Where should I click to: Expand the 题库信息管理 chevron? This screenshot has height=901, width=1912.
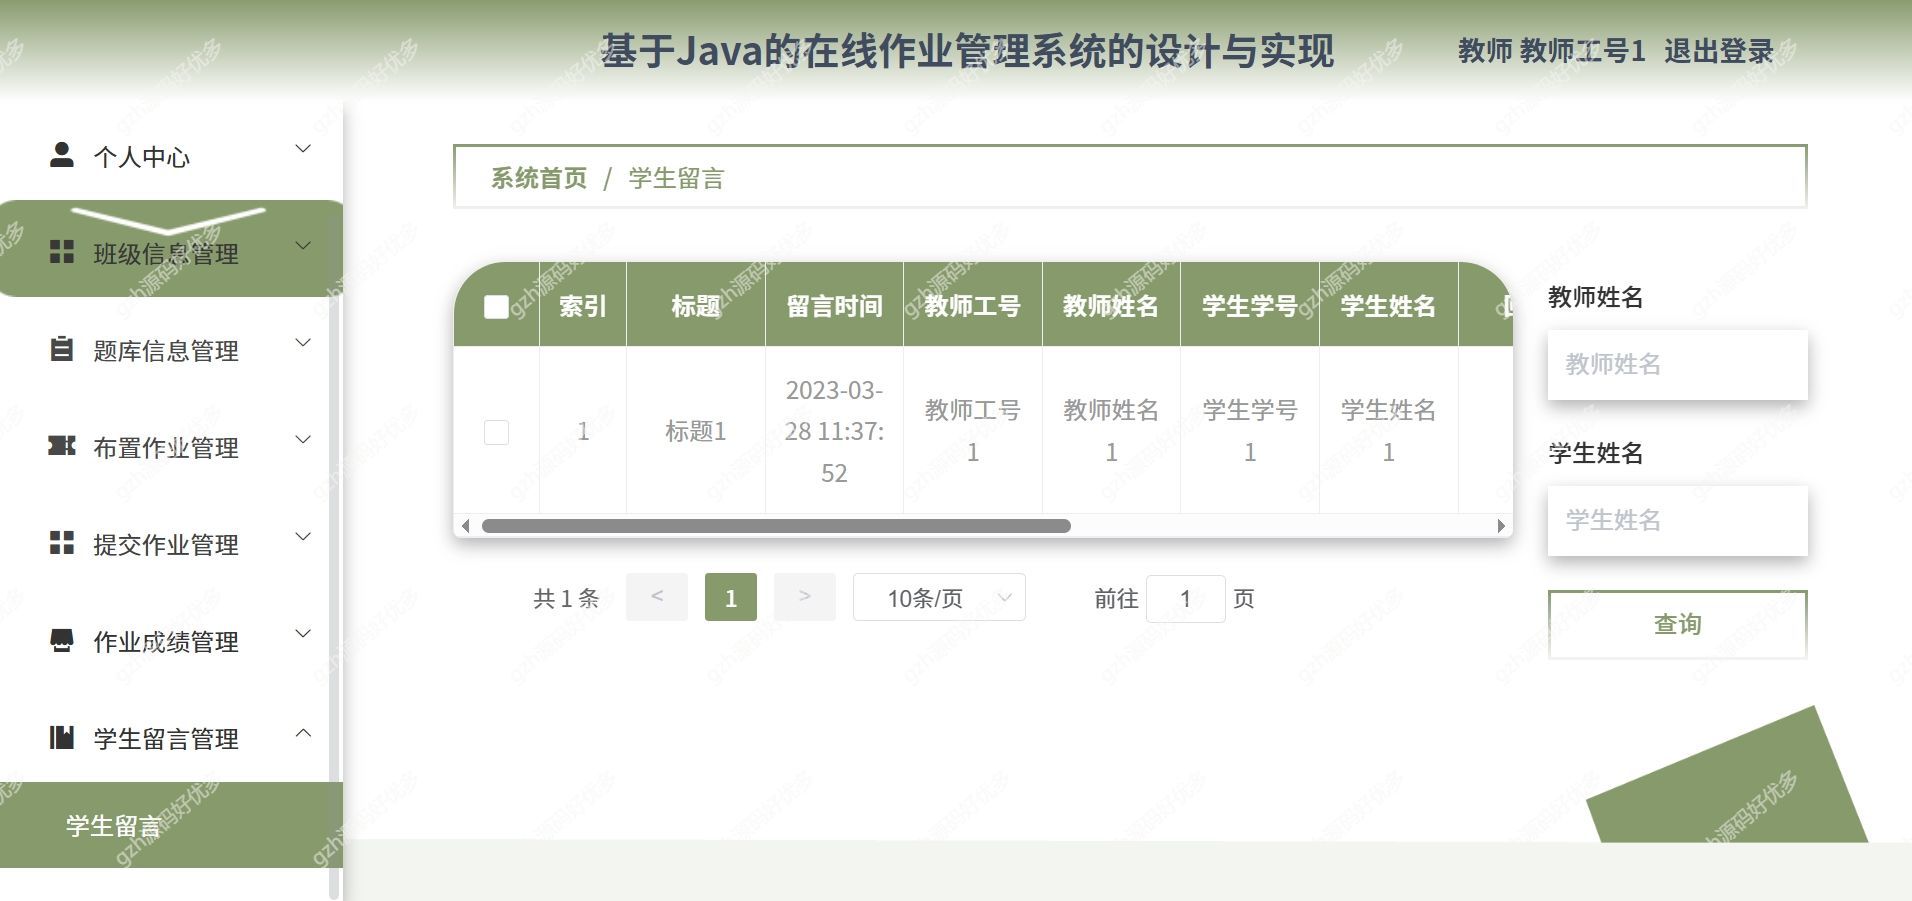(x=303, y=344)
